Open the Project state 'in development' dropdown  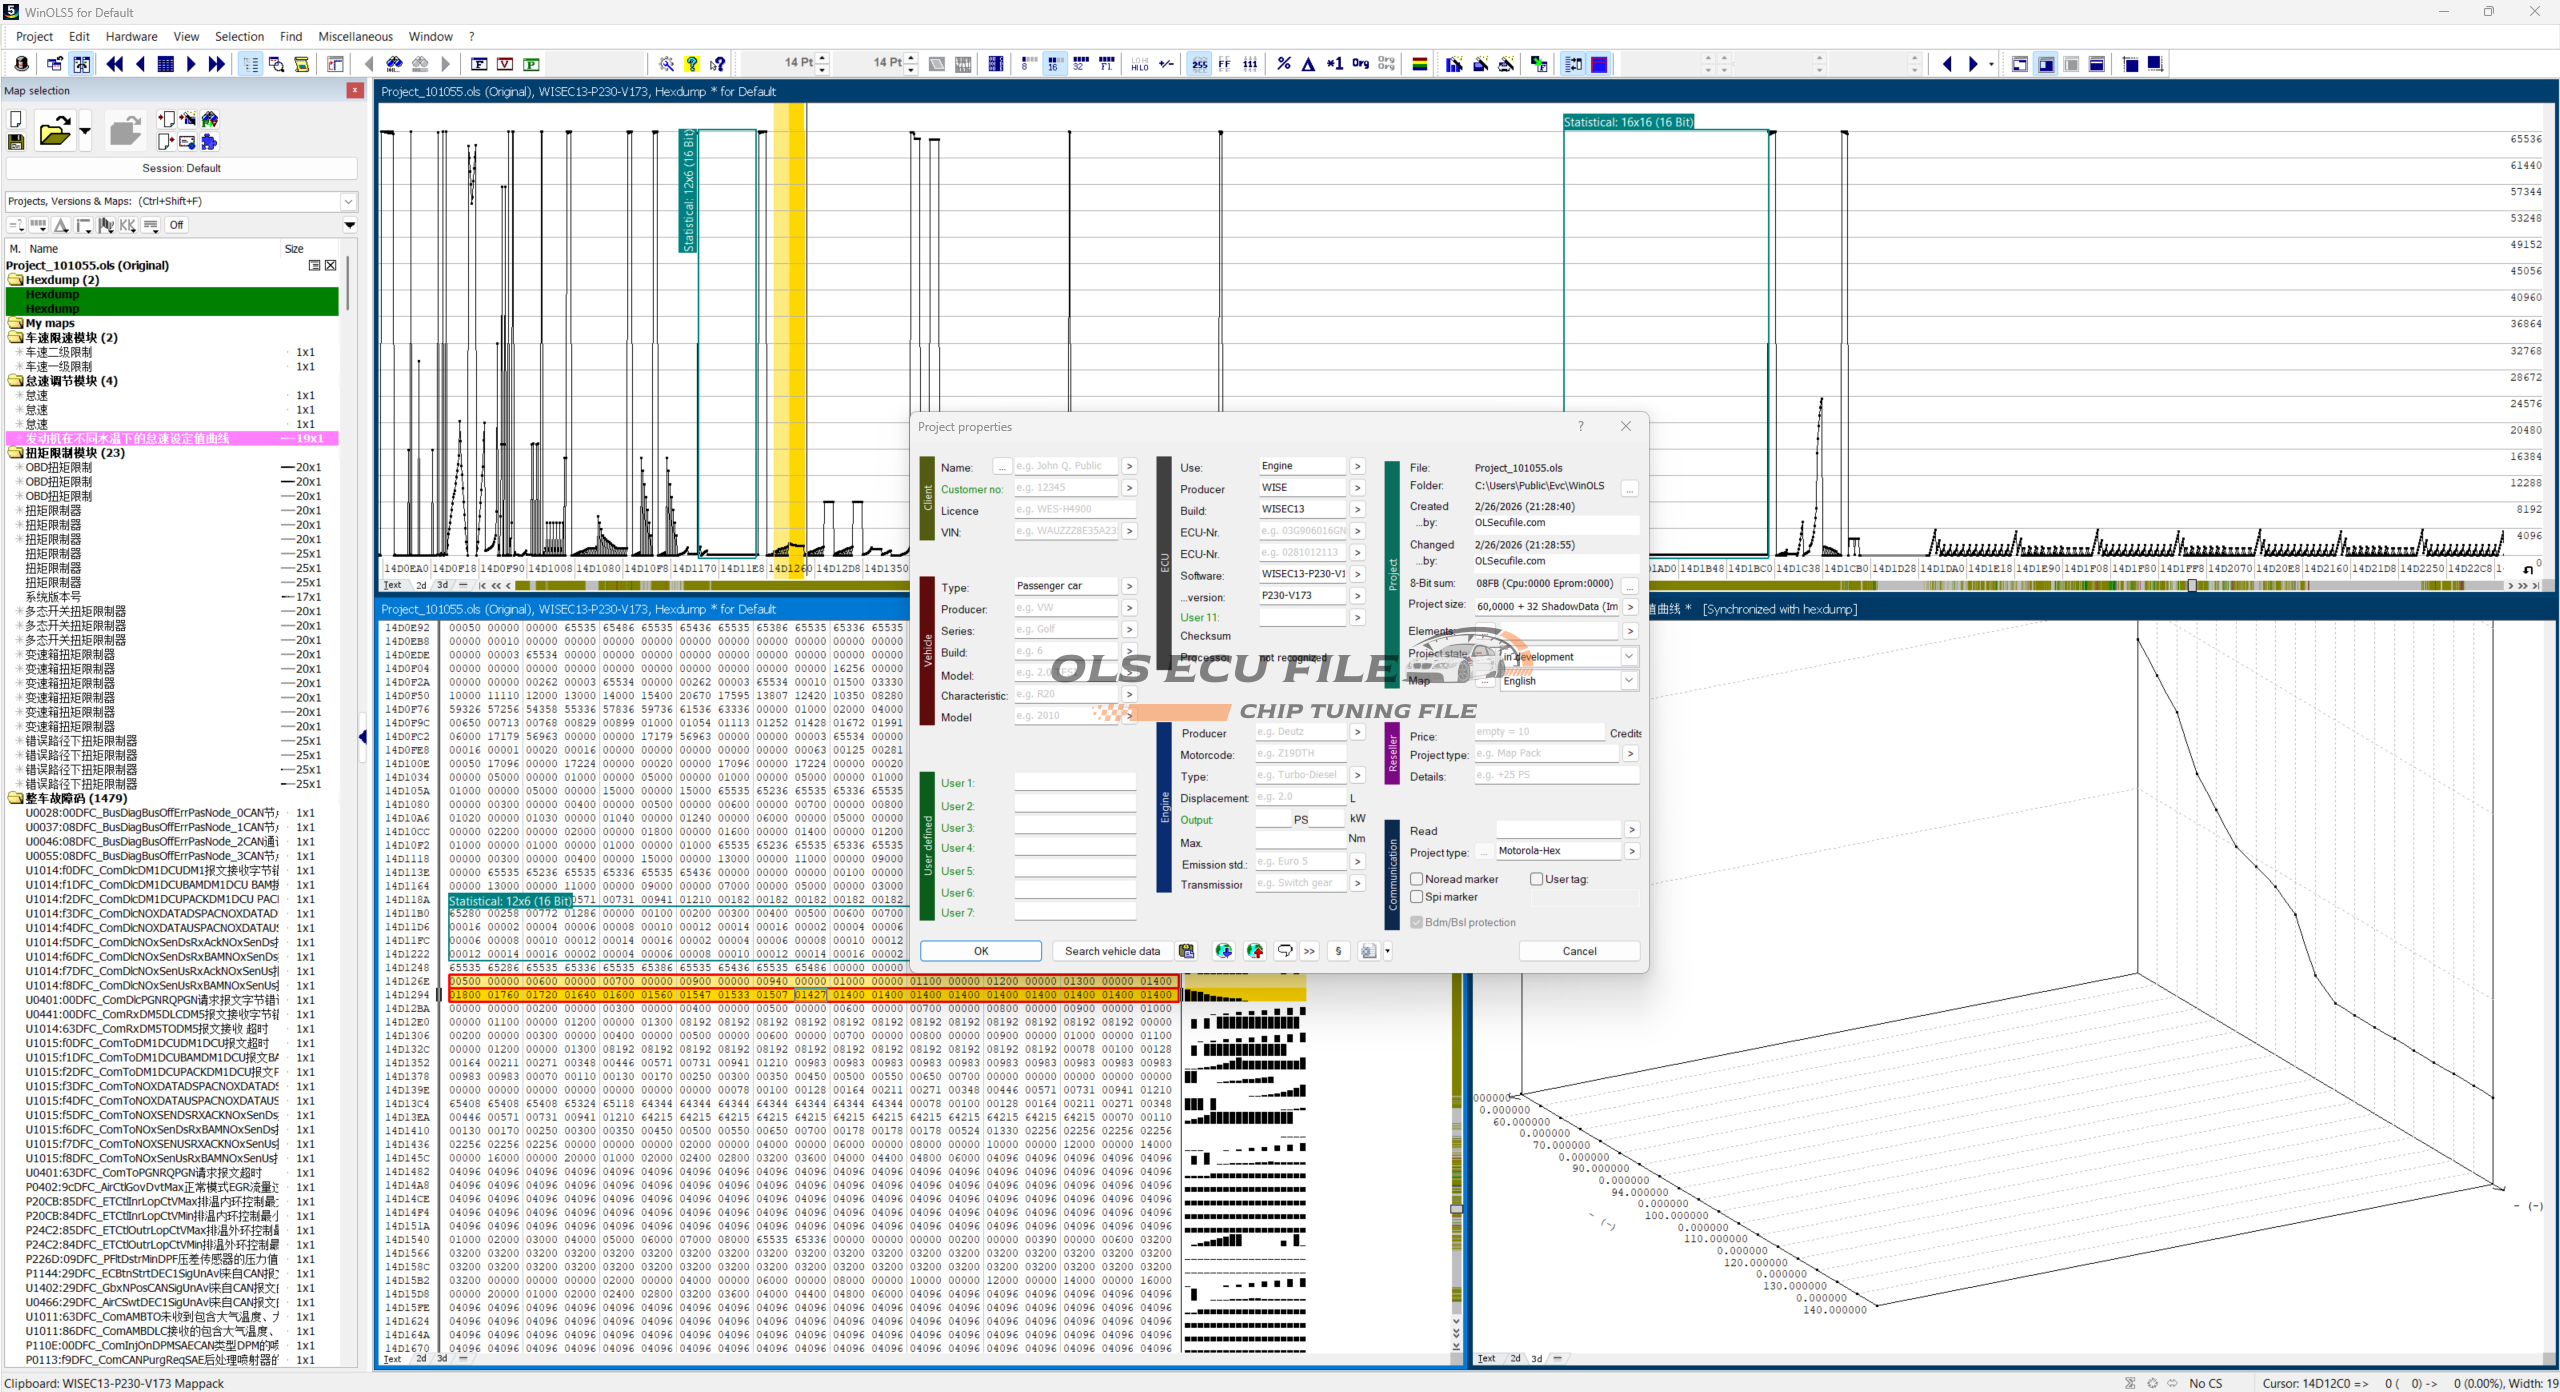tap(1628, 657)
